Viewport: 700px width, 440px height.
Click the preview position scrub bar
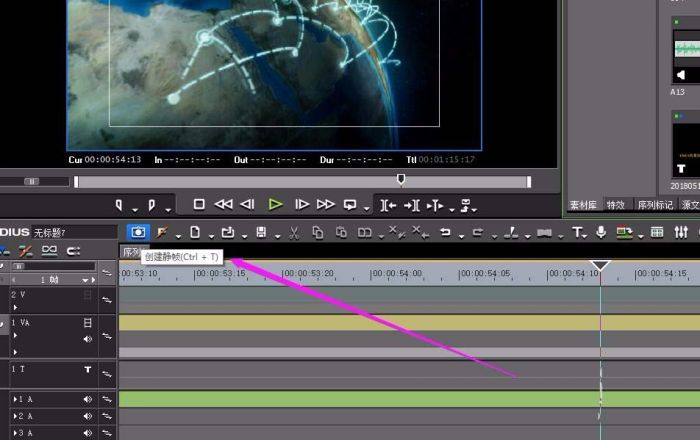tap(300, 181)
